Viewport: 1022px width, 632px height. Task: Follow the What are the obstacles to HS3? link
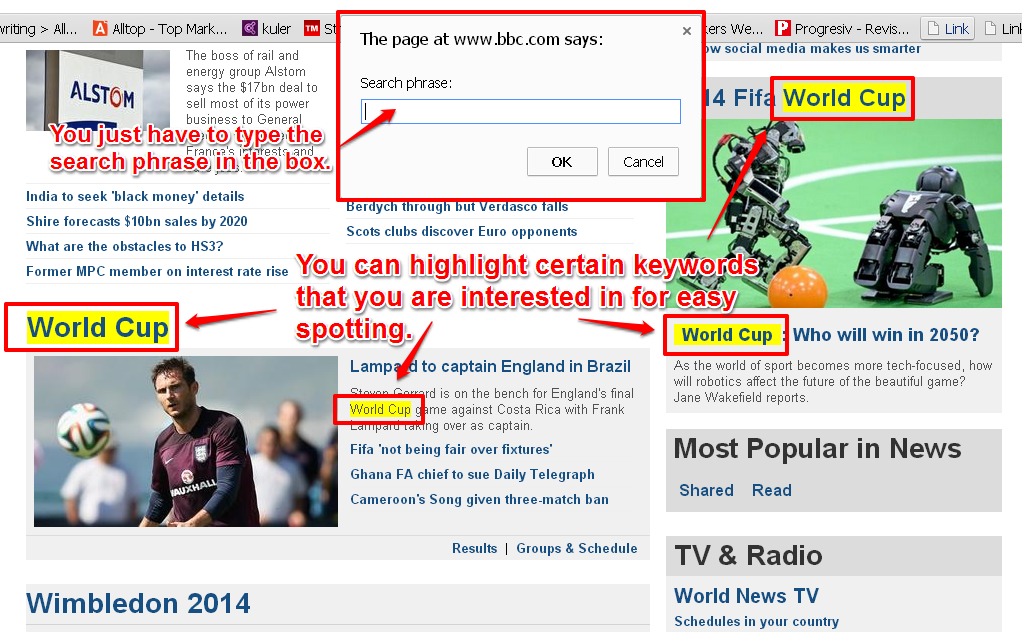[x=124, y=246]
